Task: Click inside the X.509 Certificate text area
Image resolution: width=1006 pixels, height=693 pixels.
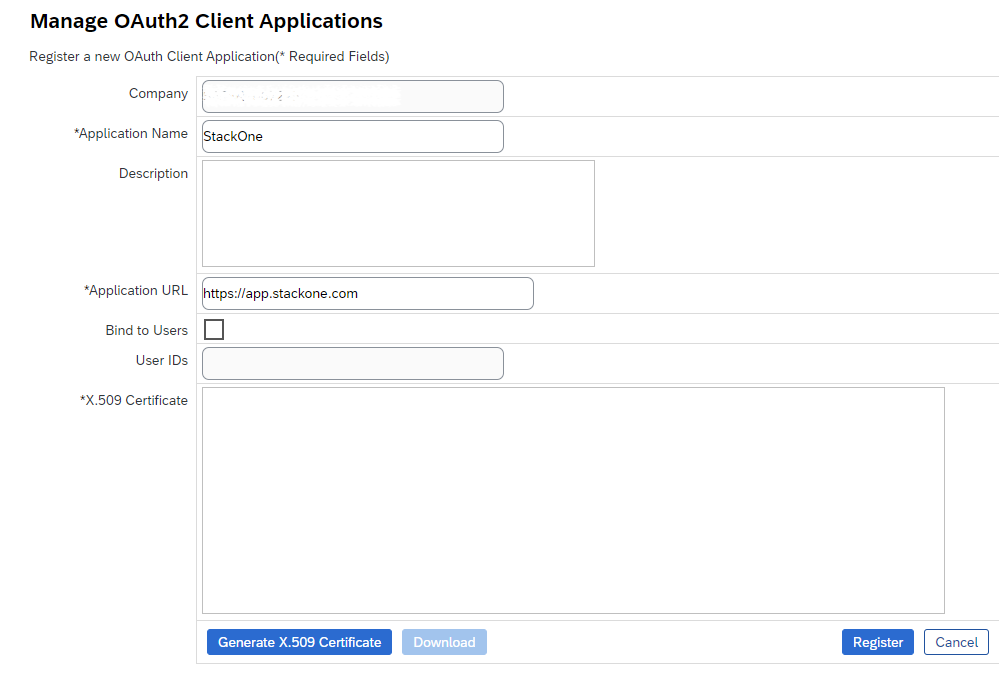Action: click(x=573, y=500)
